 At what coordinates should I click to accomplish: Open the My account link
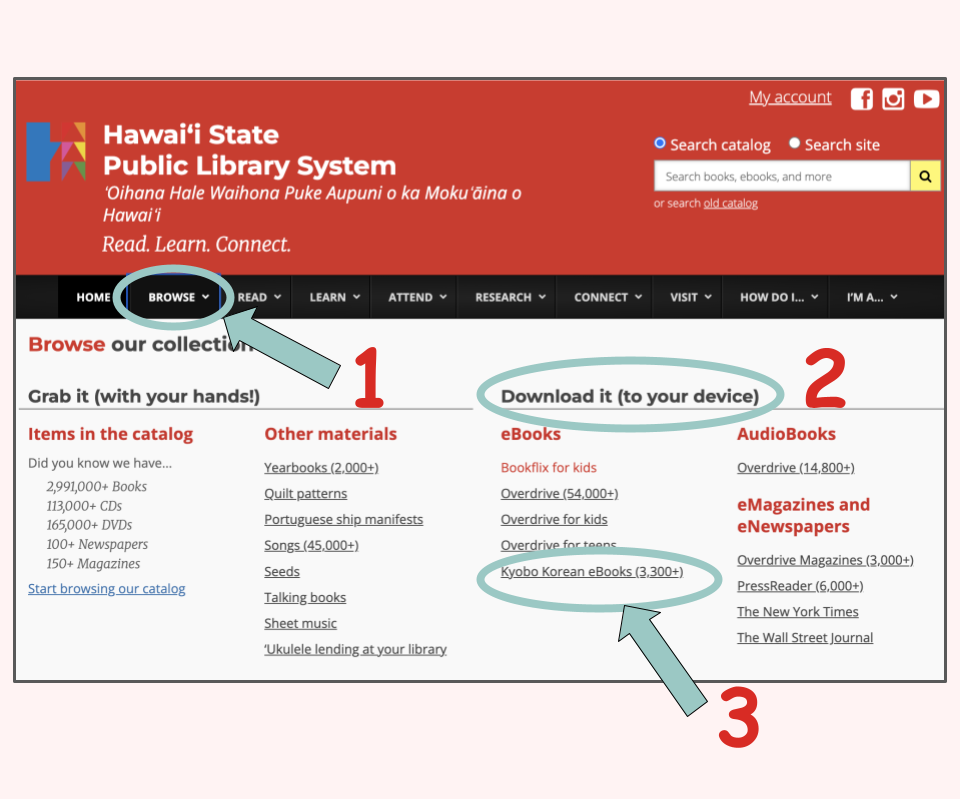pyautogui.click(x=790, y=97)
